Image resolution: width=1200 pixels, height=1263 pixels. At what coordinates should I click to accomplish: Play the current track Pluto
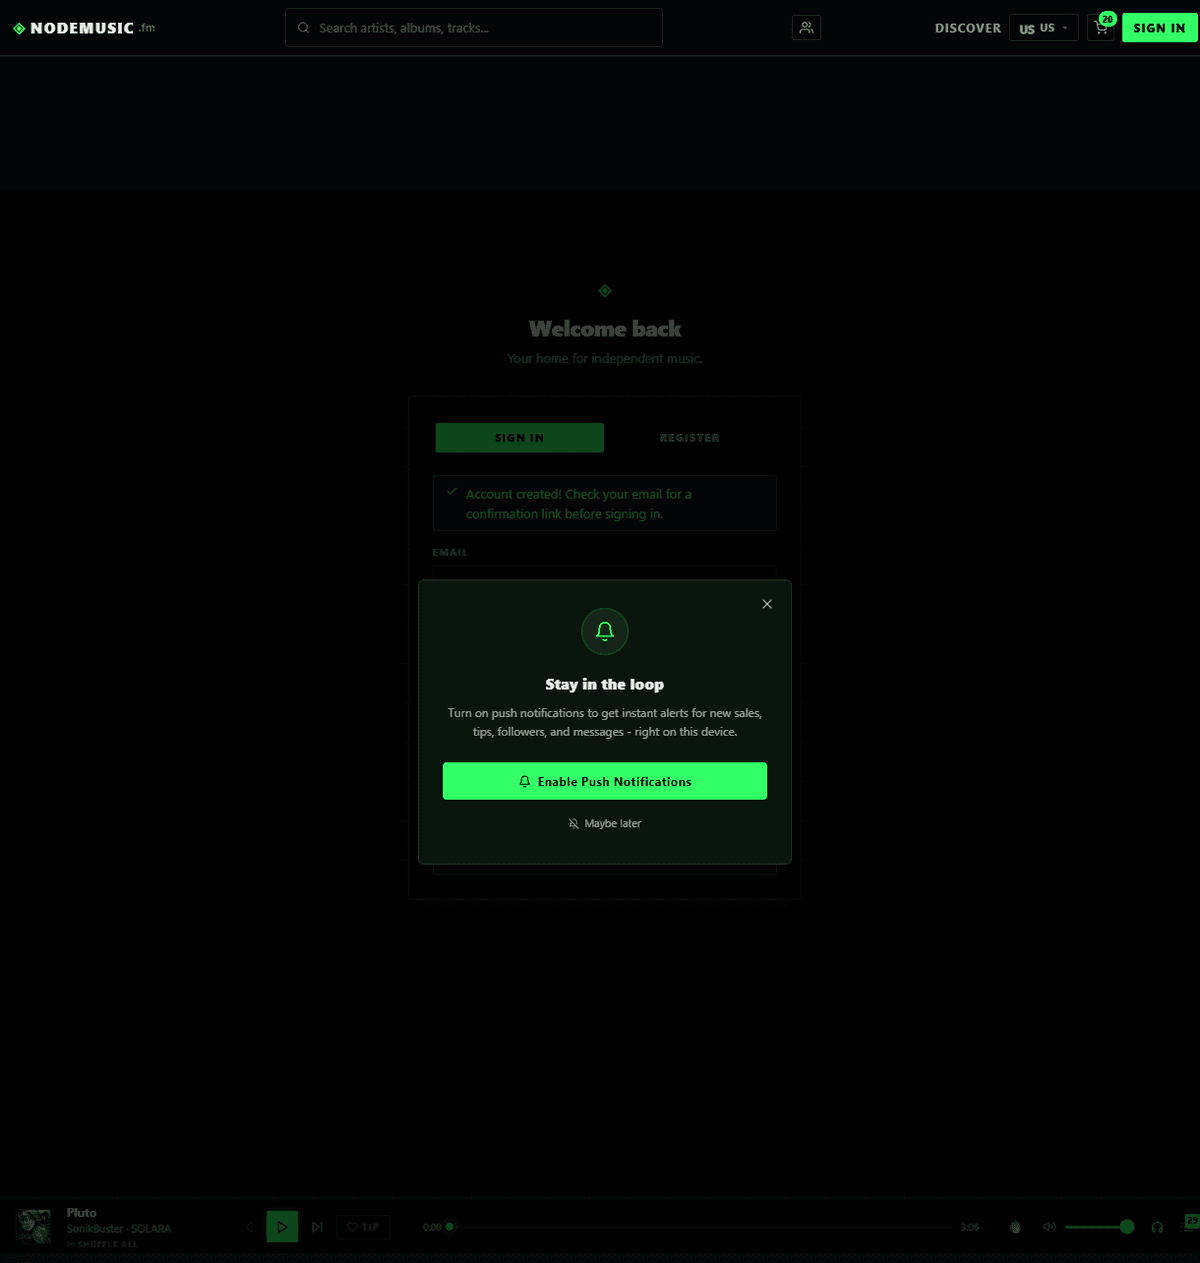click(x=282, y=1227)
